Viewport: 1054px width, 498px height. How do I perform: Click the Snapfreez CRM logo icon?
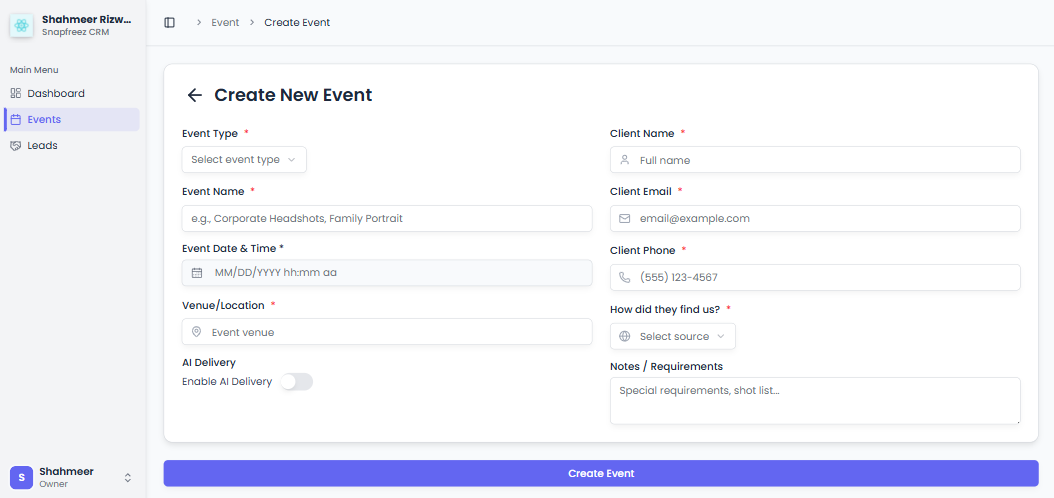coord(22,25)
